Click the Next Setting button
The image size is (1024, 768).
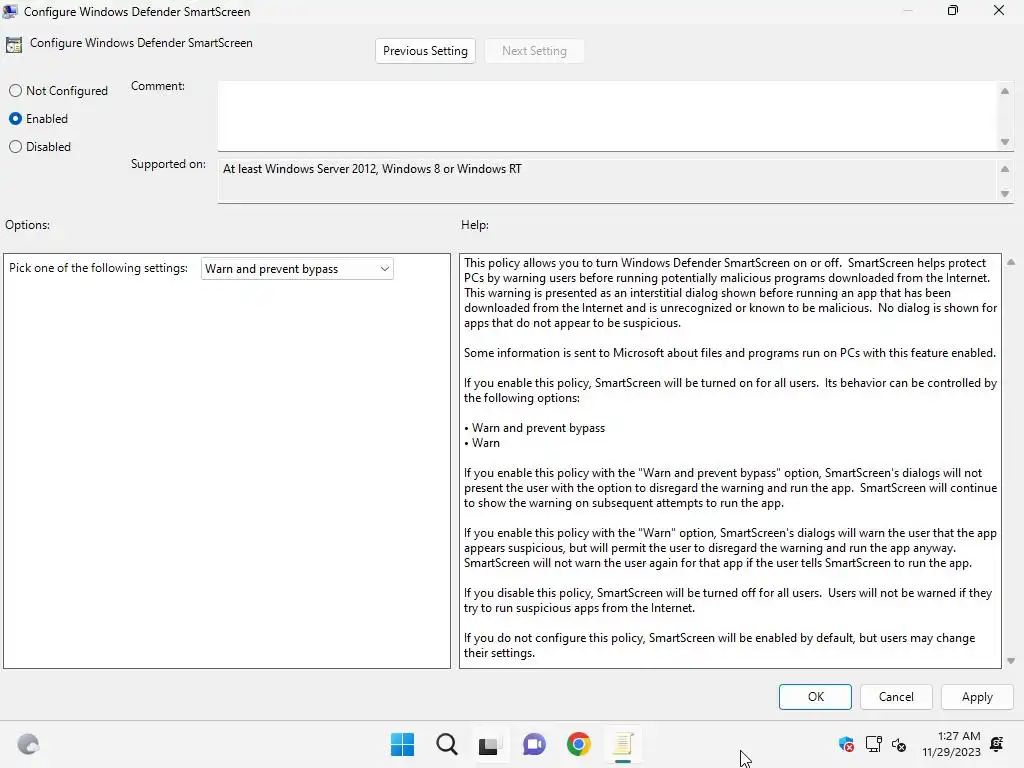click(x=534, y=51)
